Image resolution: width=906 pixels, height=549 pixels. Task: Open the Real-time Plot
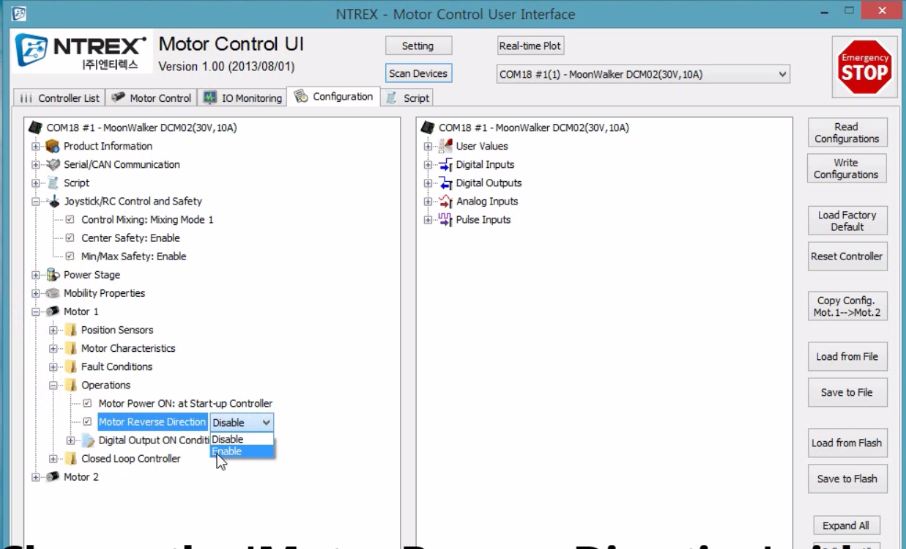pos(530,46)
